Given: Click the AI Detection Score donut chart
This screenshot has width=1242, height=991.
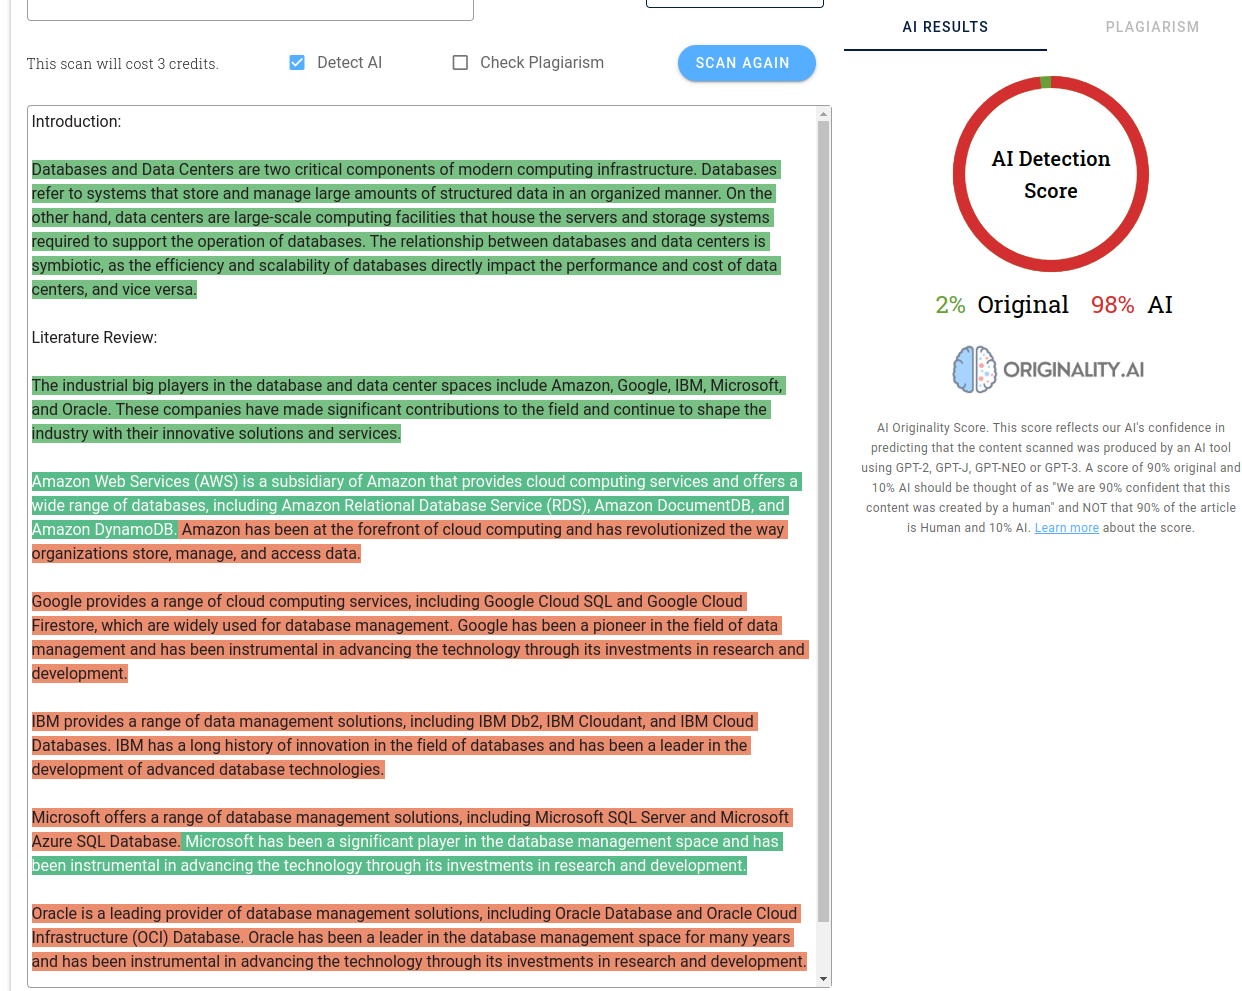Looking at the screenshot, I should [x=1050, y=174].
